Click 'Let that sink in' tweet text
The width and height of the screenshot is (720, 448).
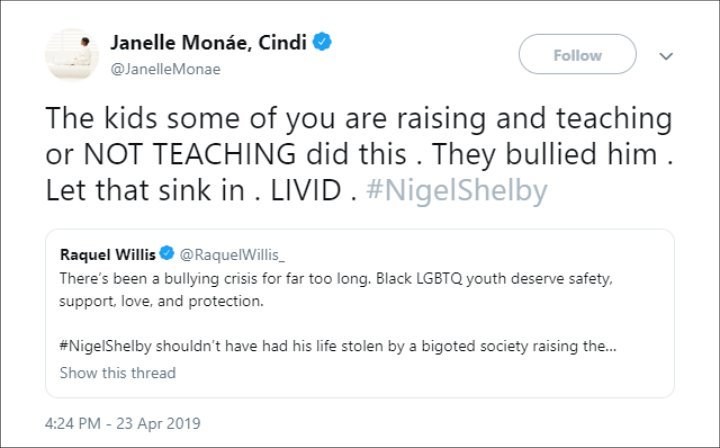145,190
